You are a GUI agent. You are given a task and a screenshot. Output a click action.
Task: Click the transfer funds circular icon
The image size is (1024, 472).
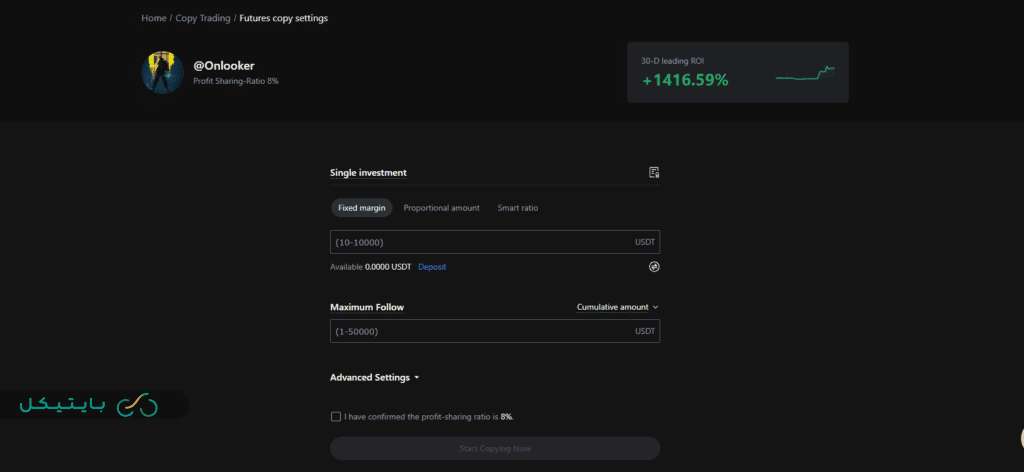click(x=654, y=267)
